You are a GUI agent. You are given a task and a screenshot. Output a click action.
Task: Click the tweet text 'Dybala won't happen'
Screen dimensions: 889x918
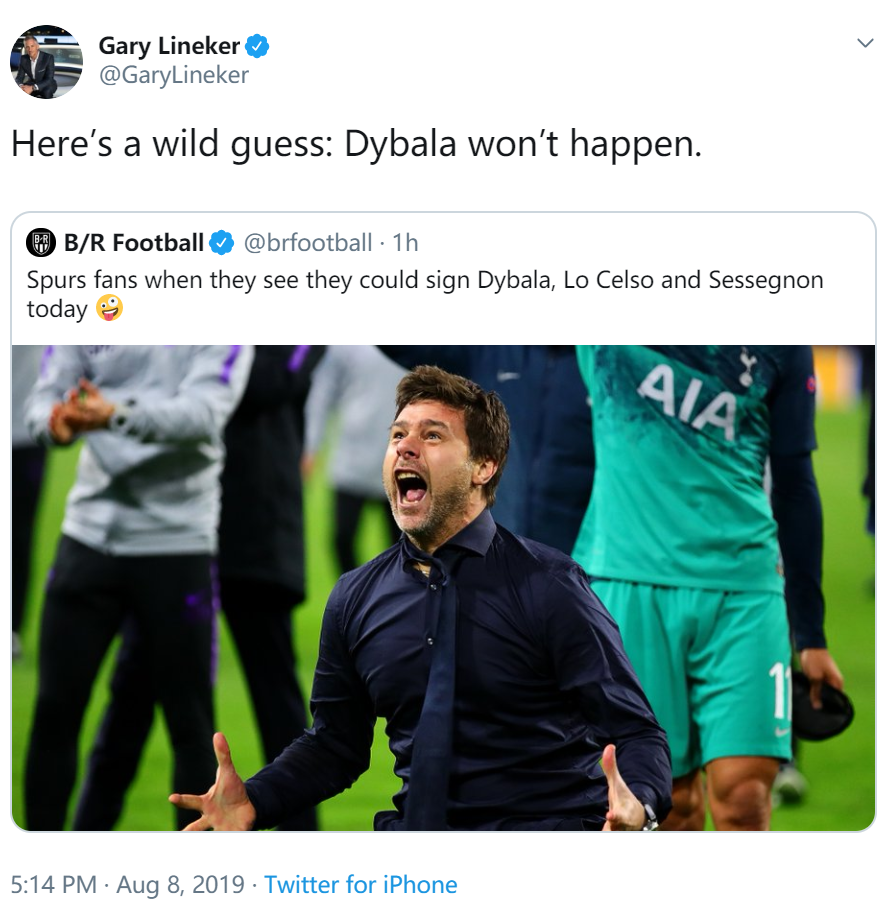tap(522, 144)
